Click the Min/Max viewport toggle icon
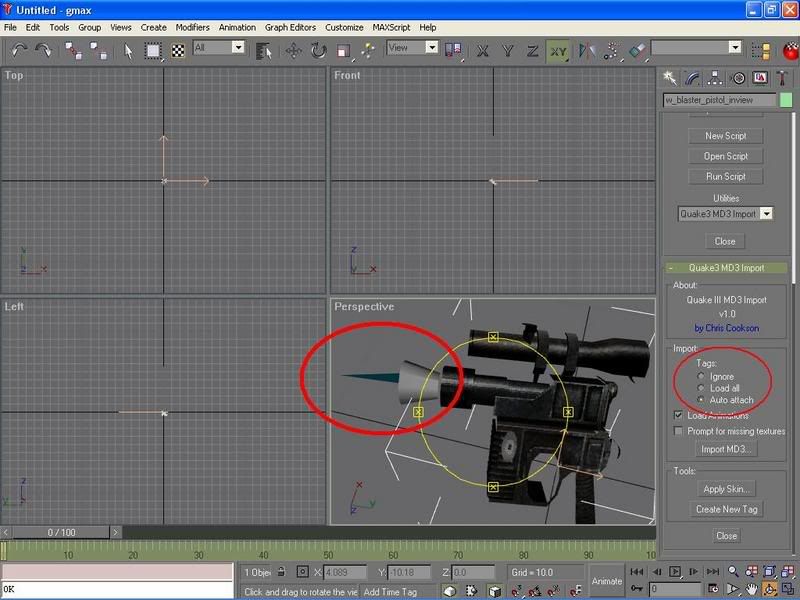This screenshot has height=600, width=800. click(x=788, y=589)
